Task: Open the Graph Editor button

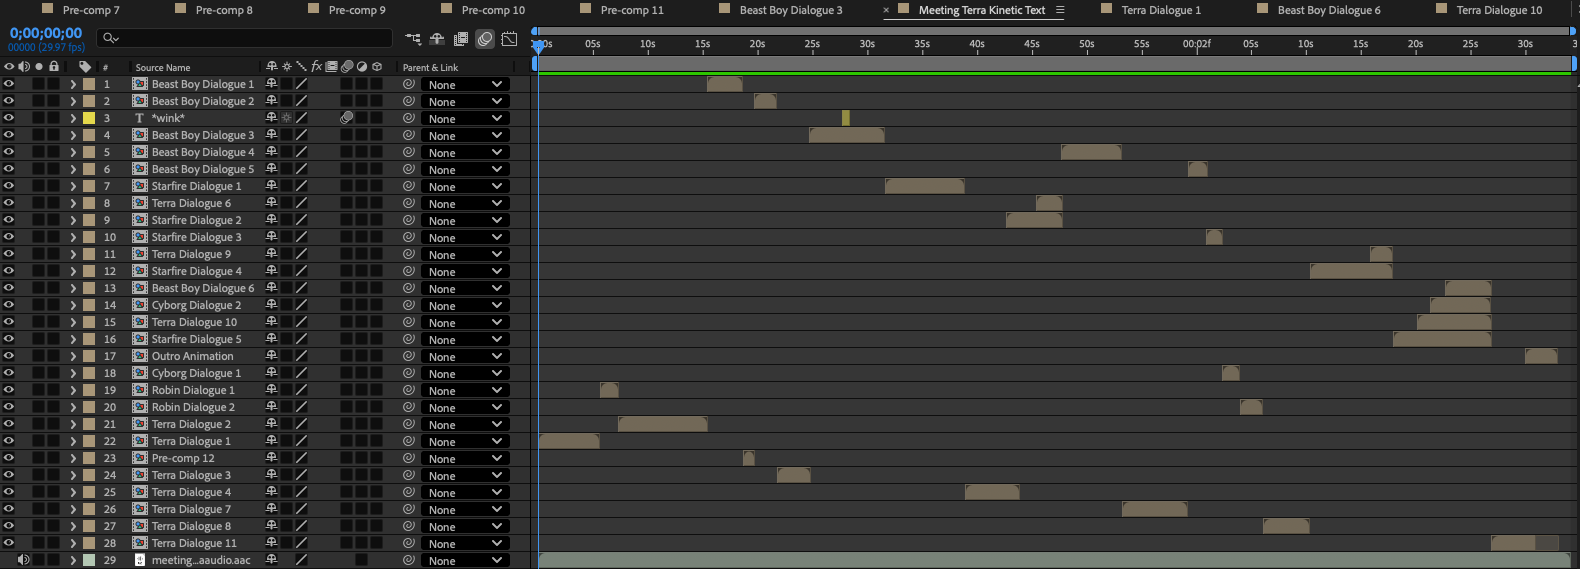Action: point(509,39)
